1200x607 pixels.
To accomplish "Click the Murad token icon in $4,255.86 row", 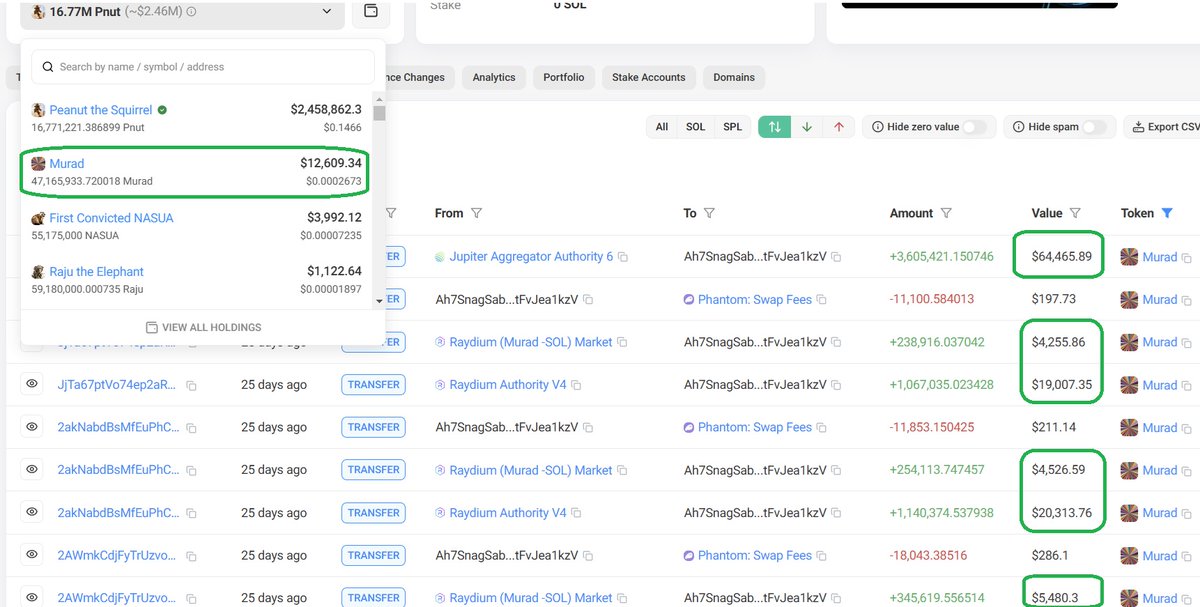I will tap(1129, 342).
